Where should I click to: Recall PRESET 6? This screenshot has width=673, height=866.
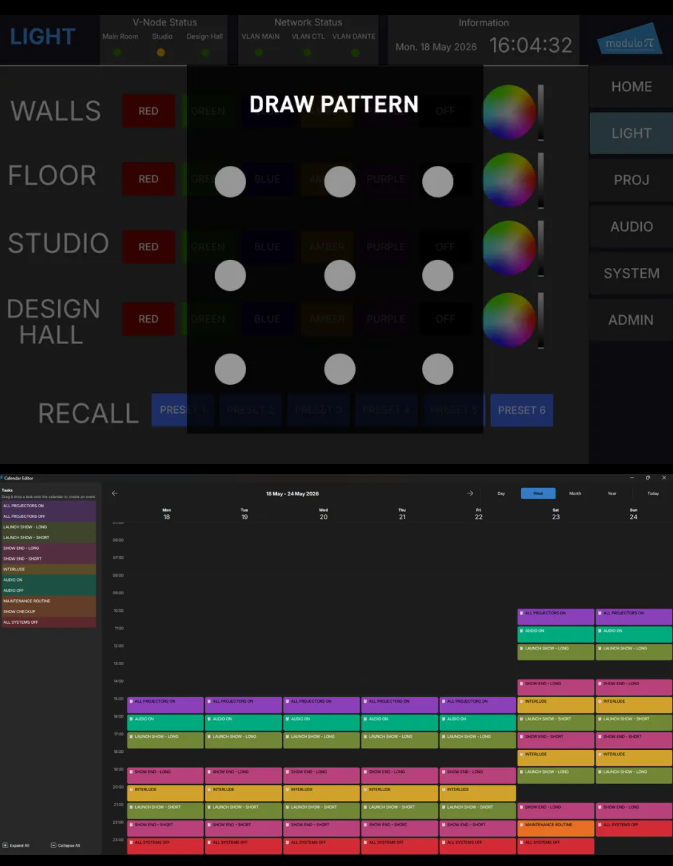522,410
